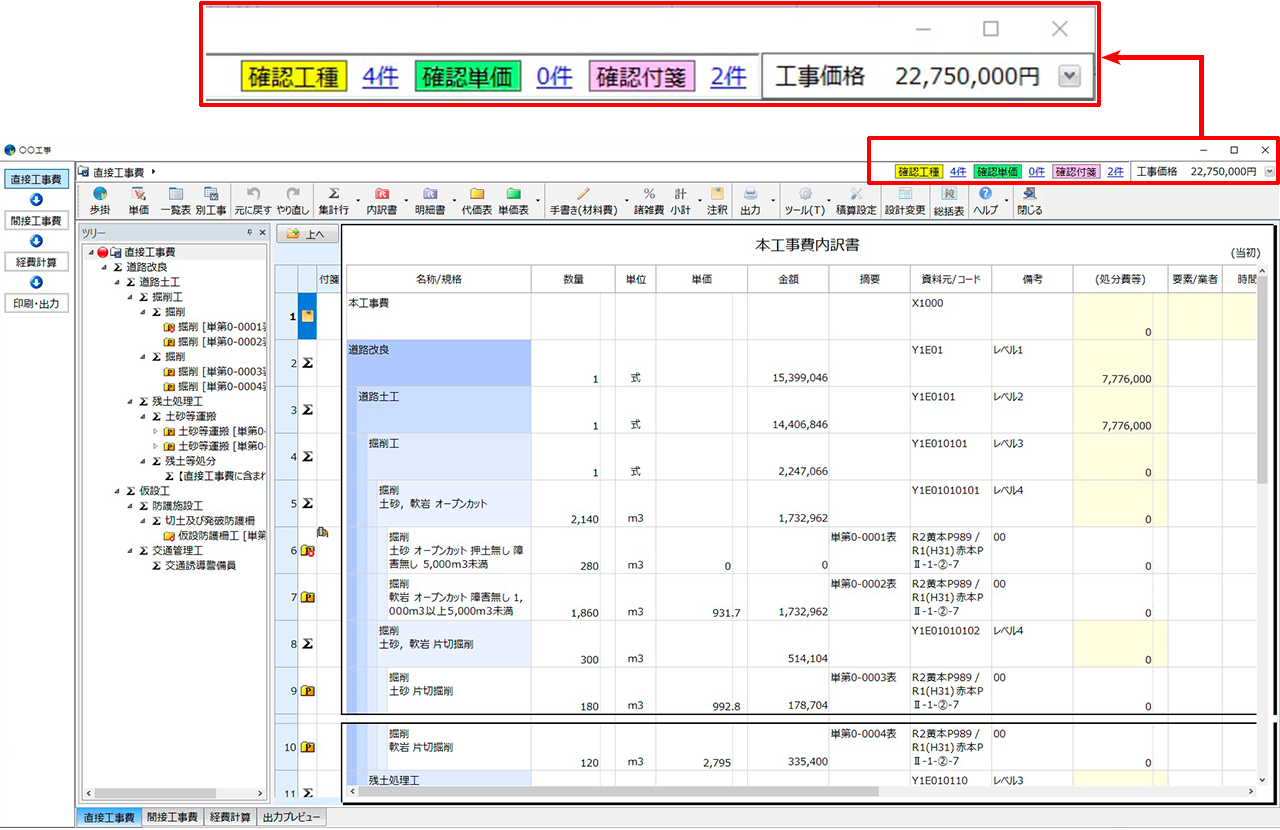Go to 経費計算 step in left sidebar
This screenshot has width=1280, height=830.
point(36,262)
